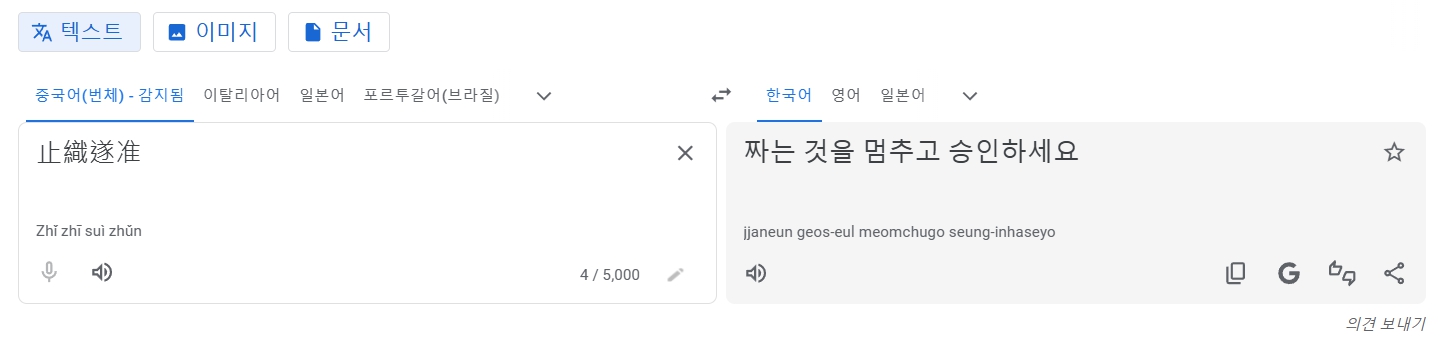The height and width of the screenshot is (361, 1446).
Task: Click the microphone voice input icon
Action: [x=49, y=272]
